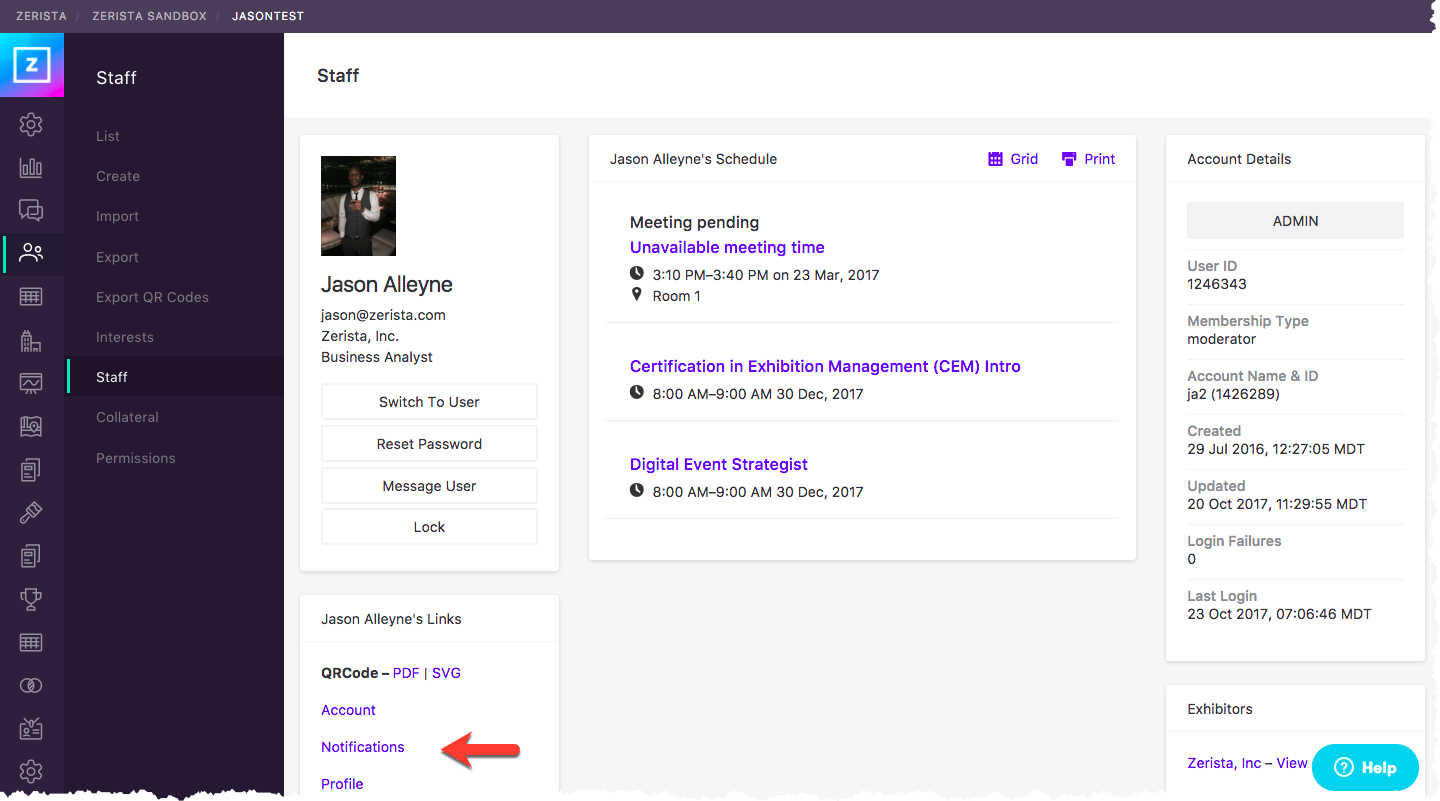Click the Reset Password button
1440x801 pixels.
click(429, 444)
